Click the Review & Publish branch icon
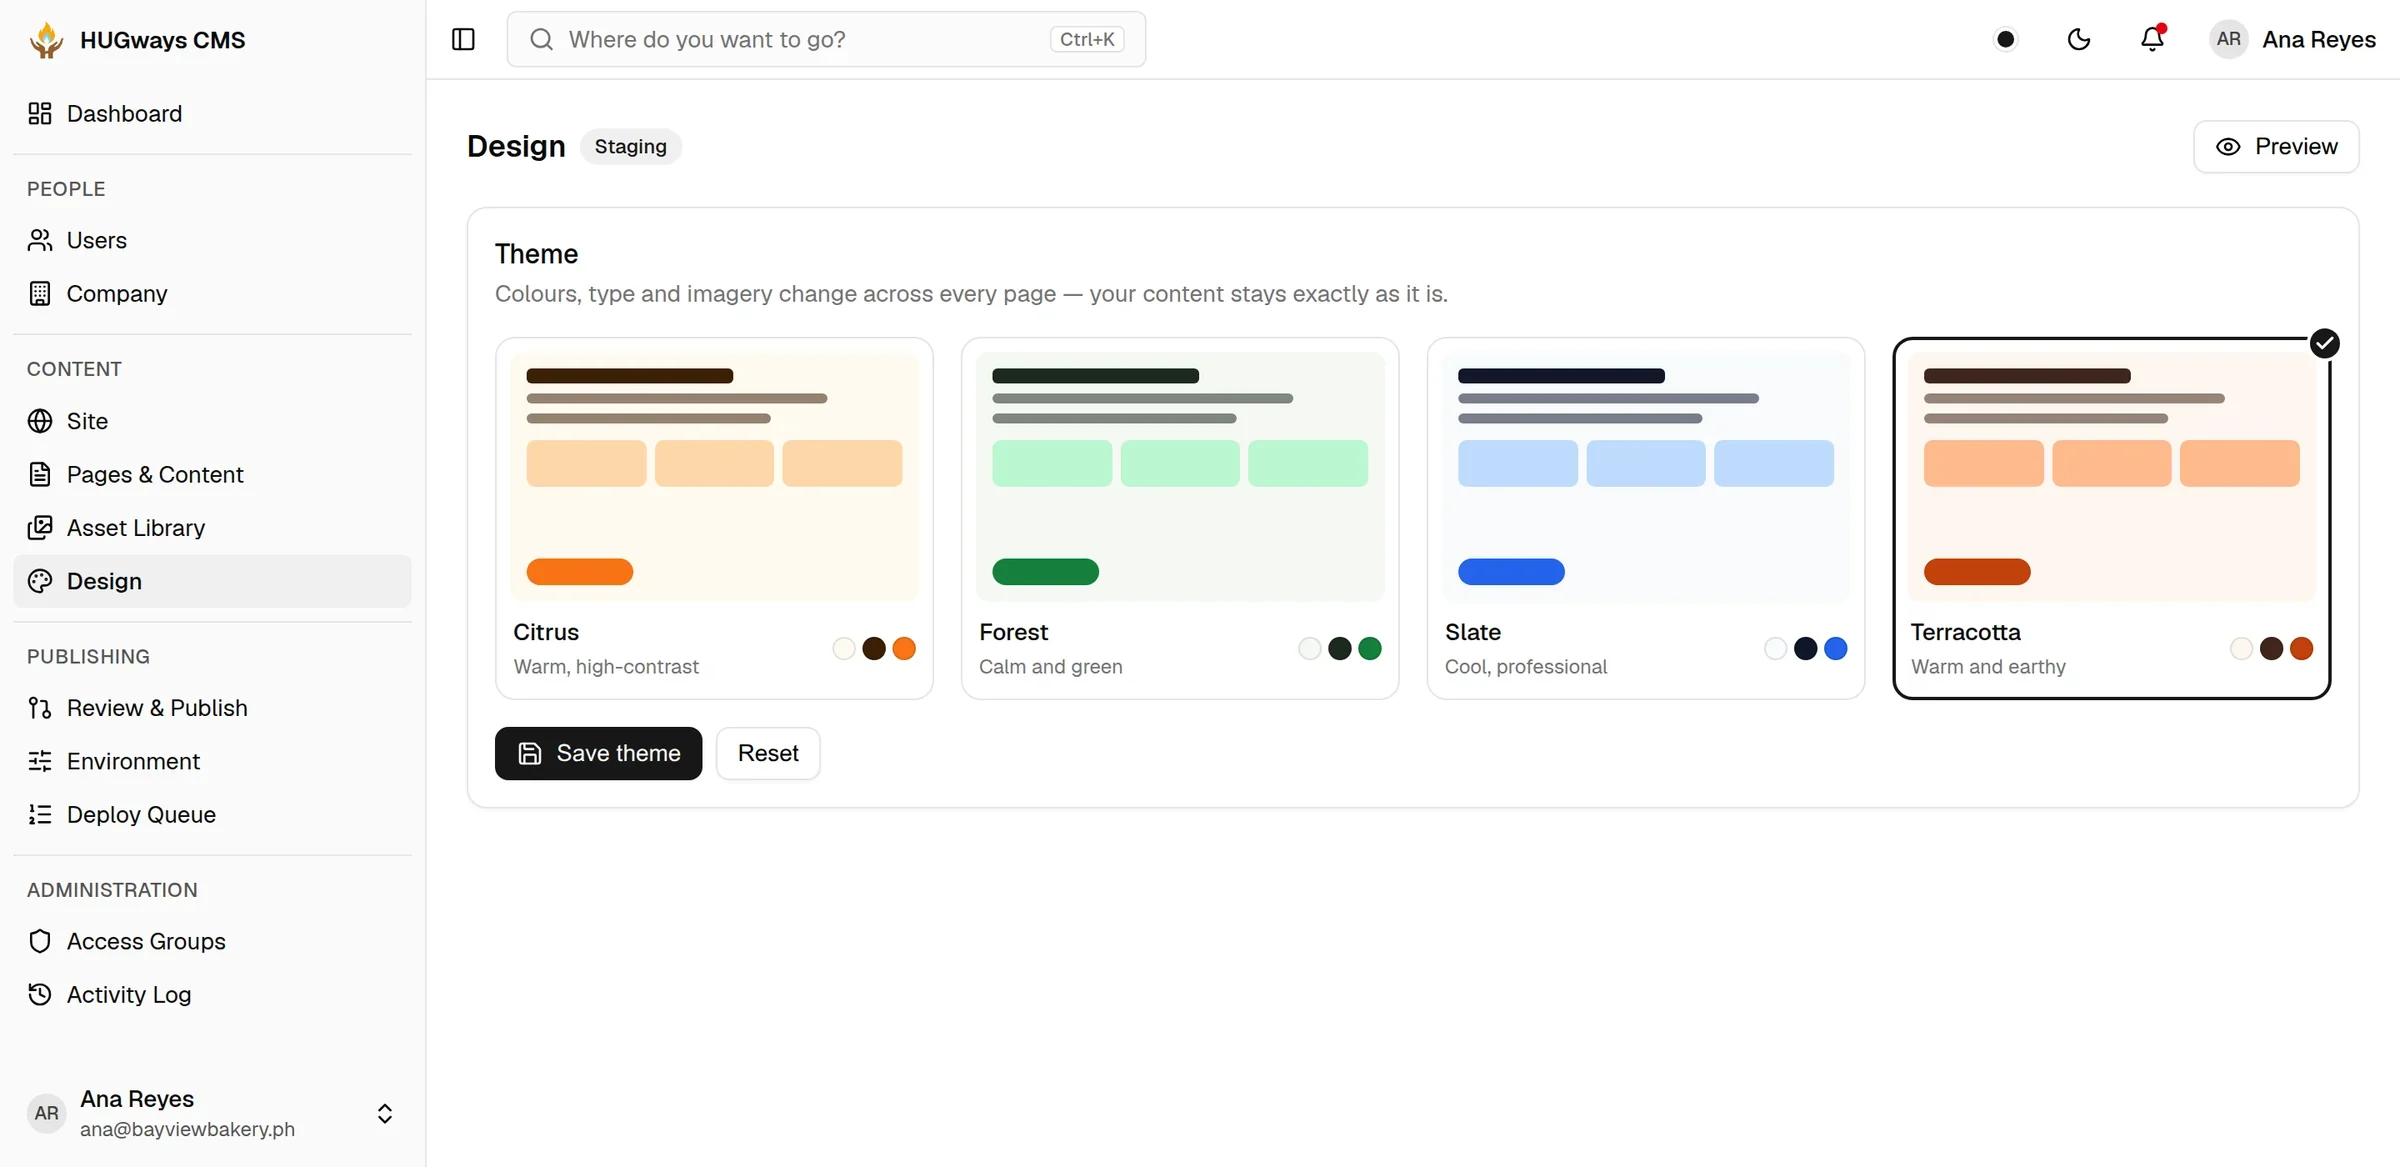2400x1167 pixels. pos(40,708)
